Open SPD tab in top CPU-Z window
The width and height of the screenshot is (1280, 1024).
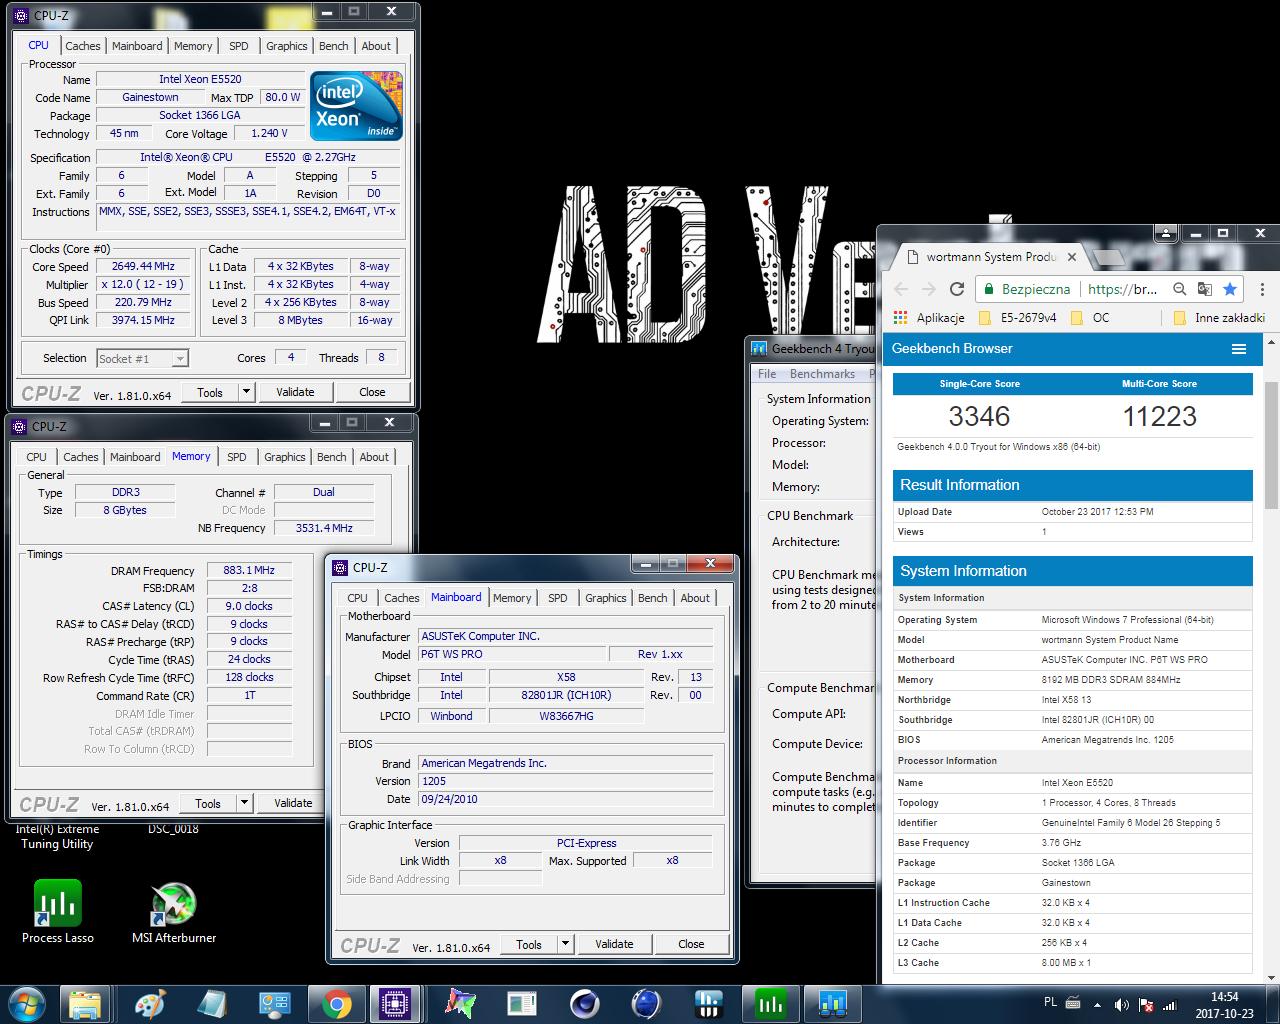tap(239, 46)
